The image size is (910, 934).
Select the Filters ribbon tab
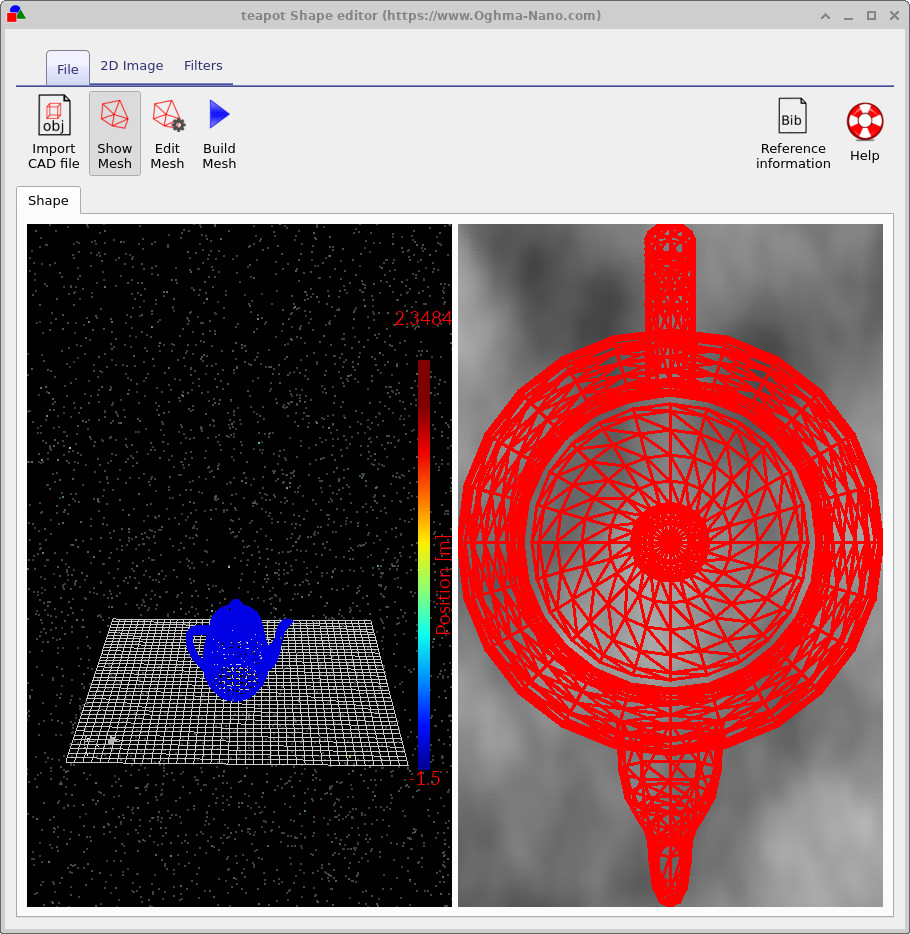(203, 66)
